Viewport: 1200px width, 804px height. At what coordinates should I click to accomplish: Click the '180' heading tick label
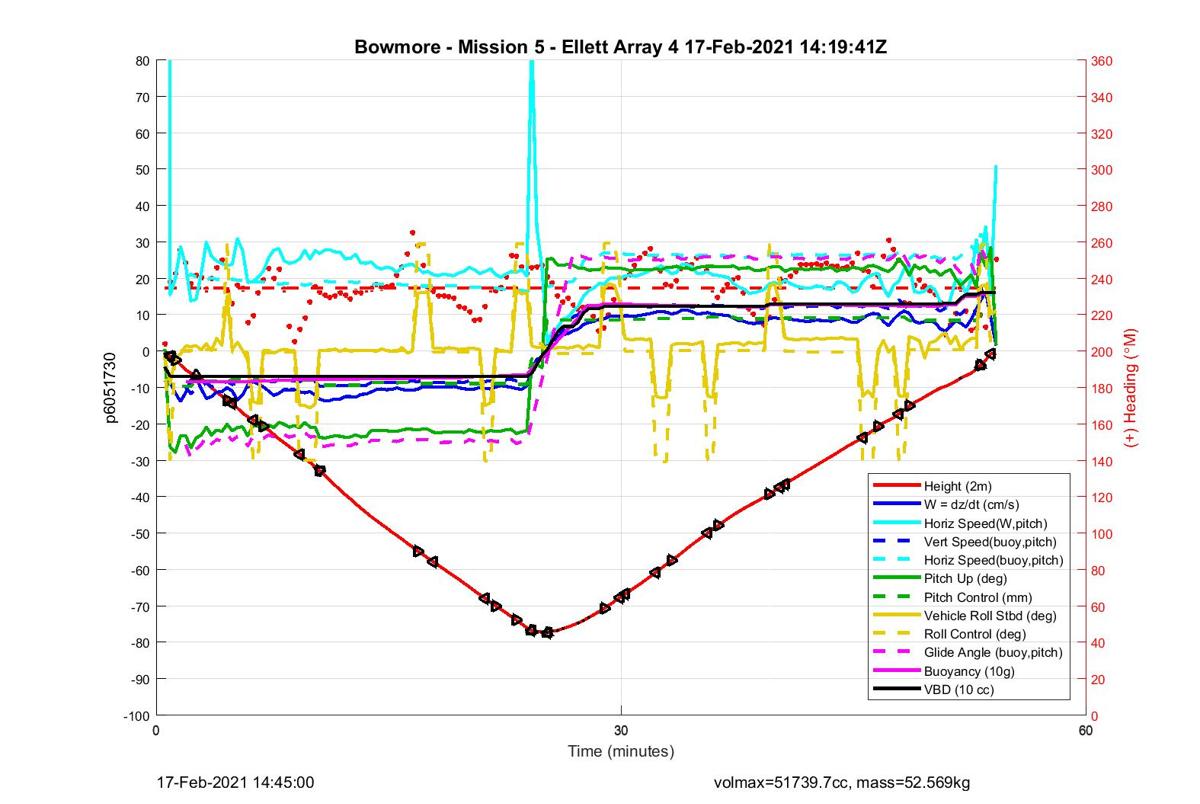click(1103, 388)
